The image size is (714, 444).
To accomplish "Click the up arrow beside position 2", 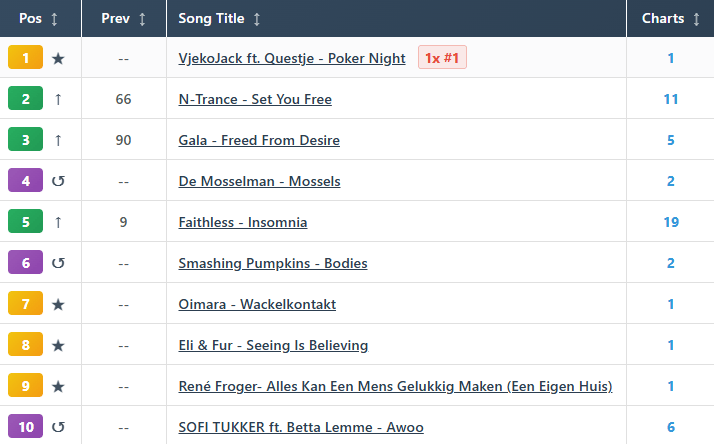I will (x=58, y=99).
